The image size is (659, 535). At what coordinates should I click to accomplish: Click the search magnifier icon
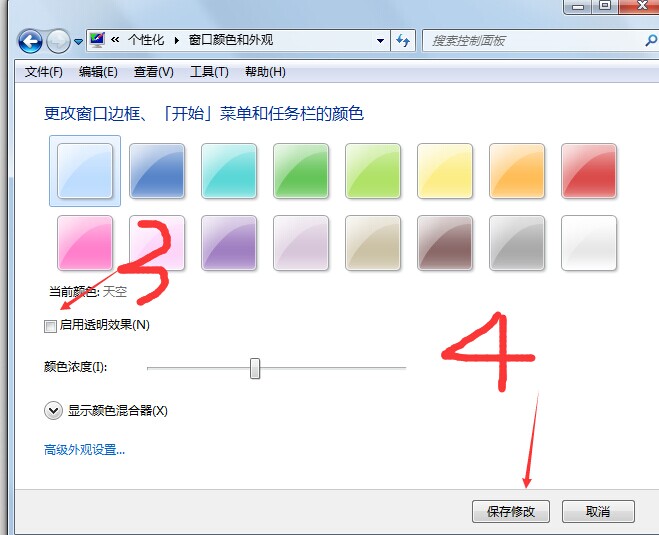click(651, 41)
